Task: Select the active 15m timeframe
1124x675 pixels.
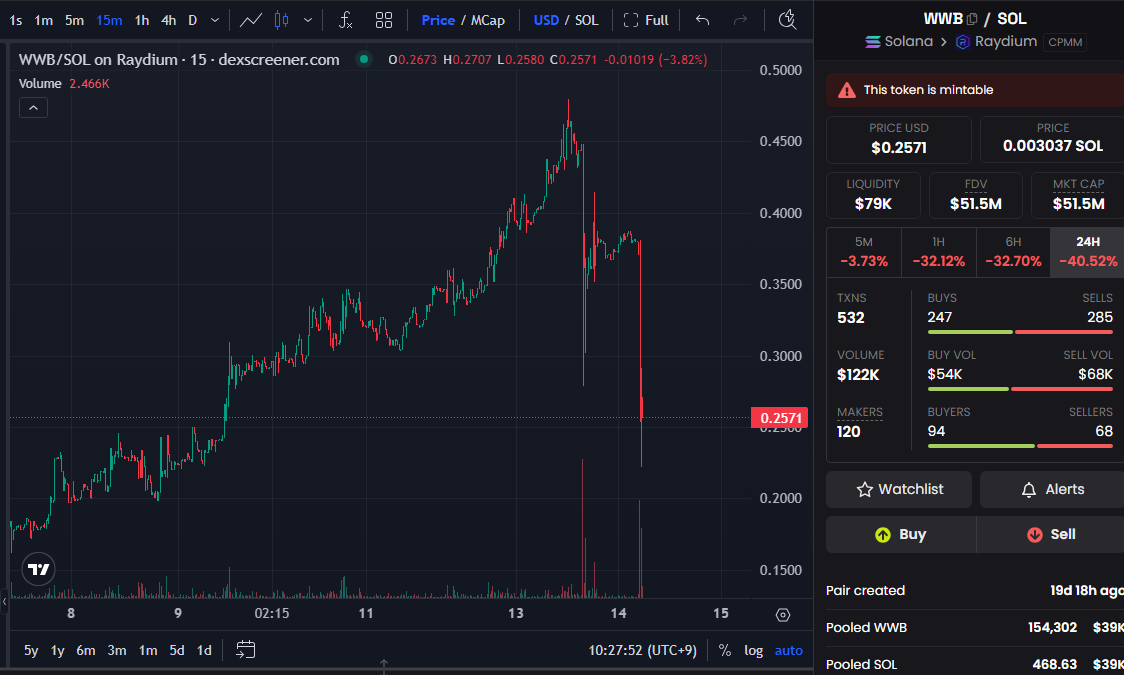Action: point(109,20)
